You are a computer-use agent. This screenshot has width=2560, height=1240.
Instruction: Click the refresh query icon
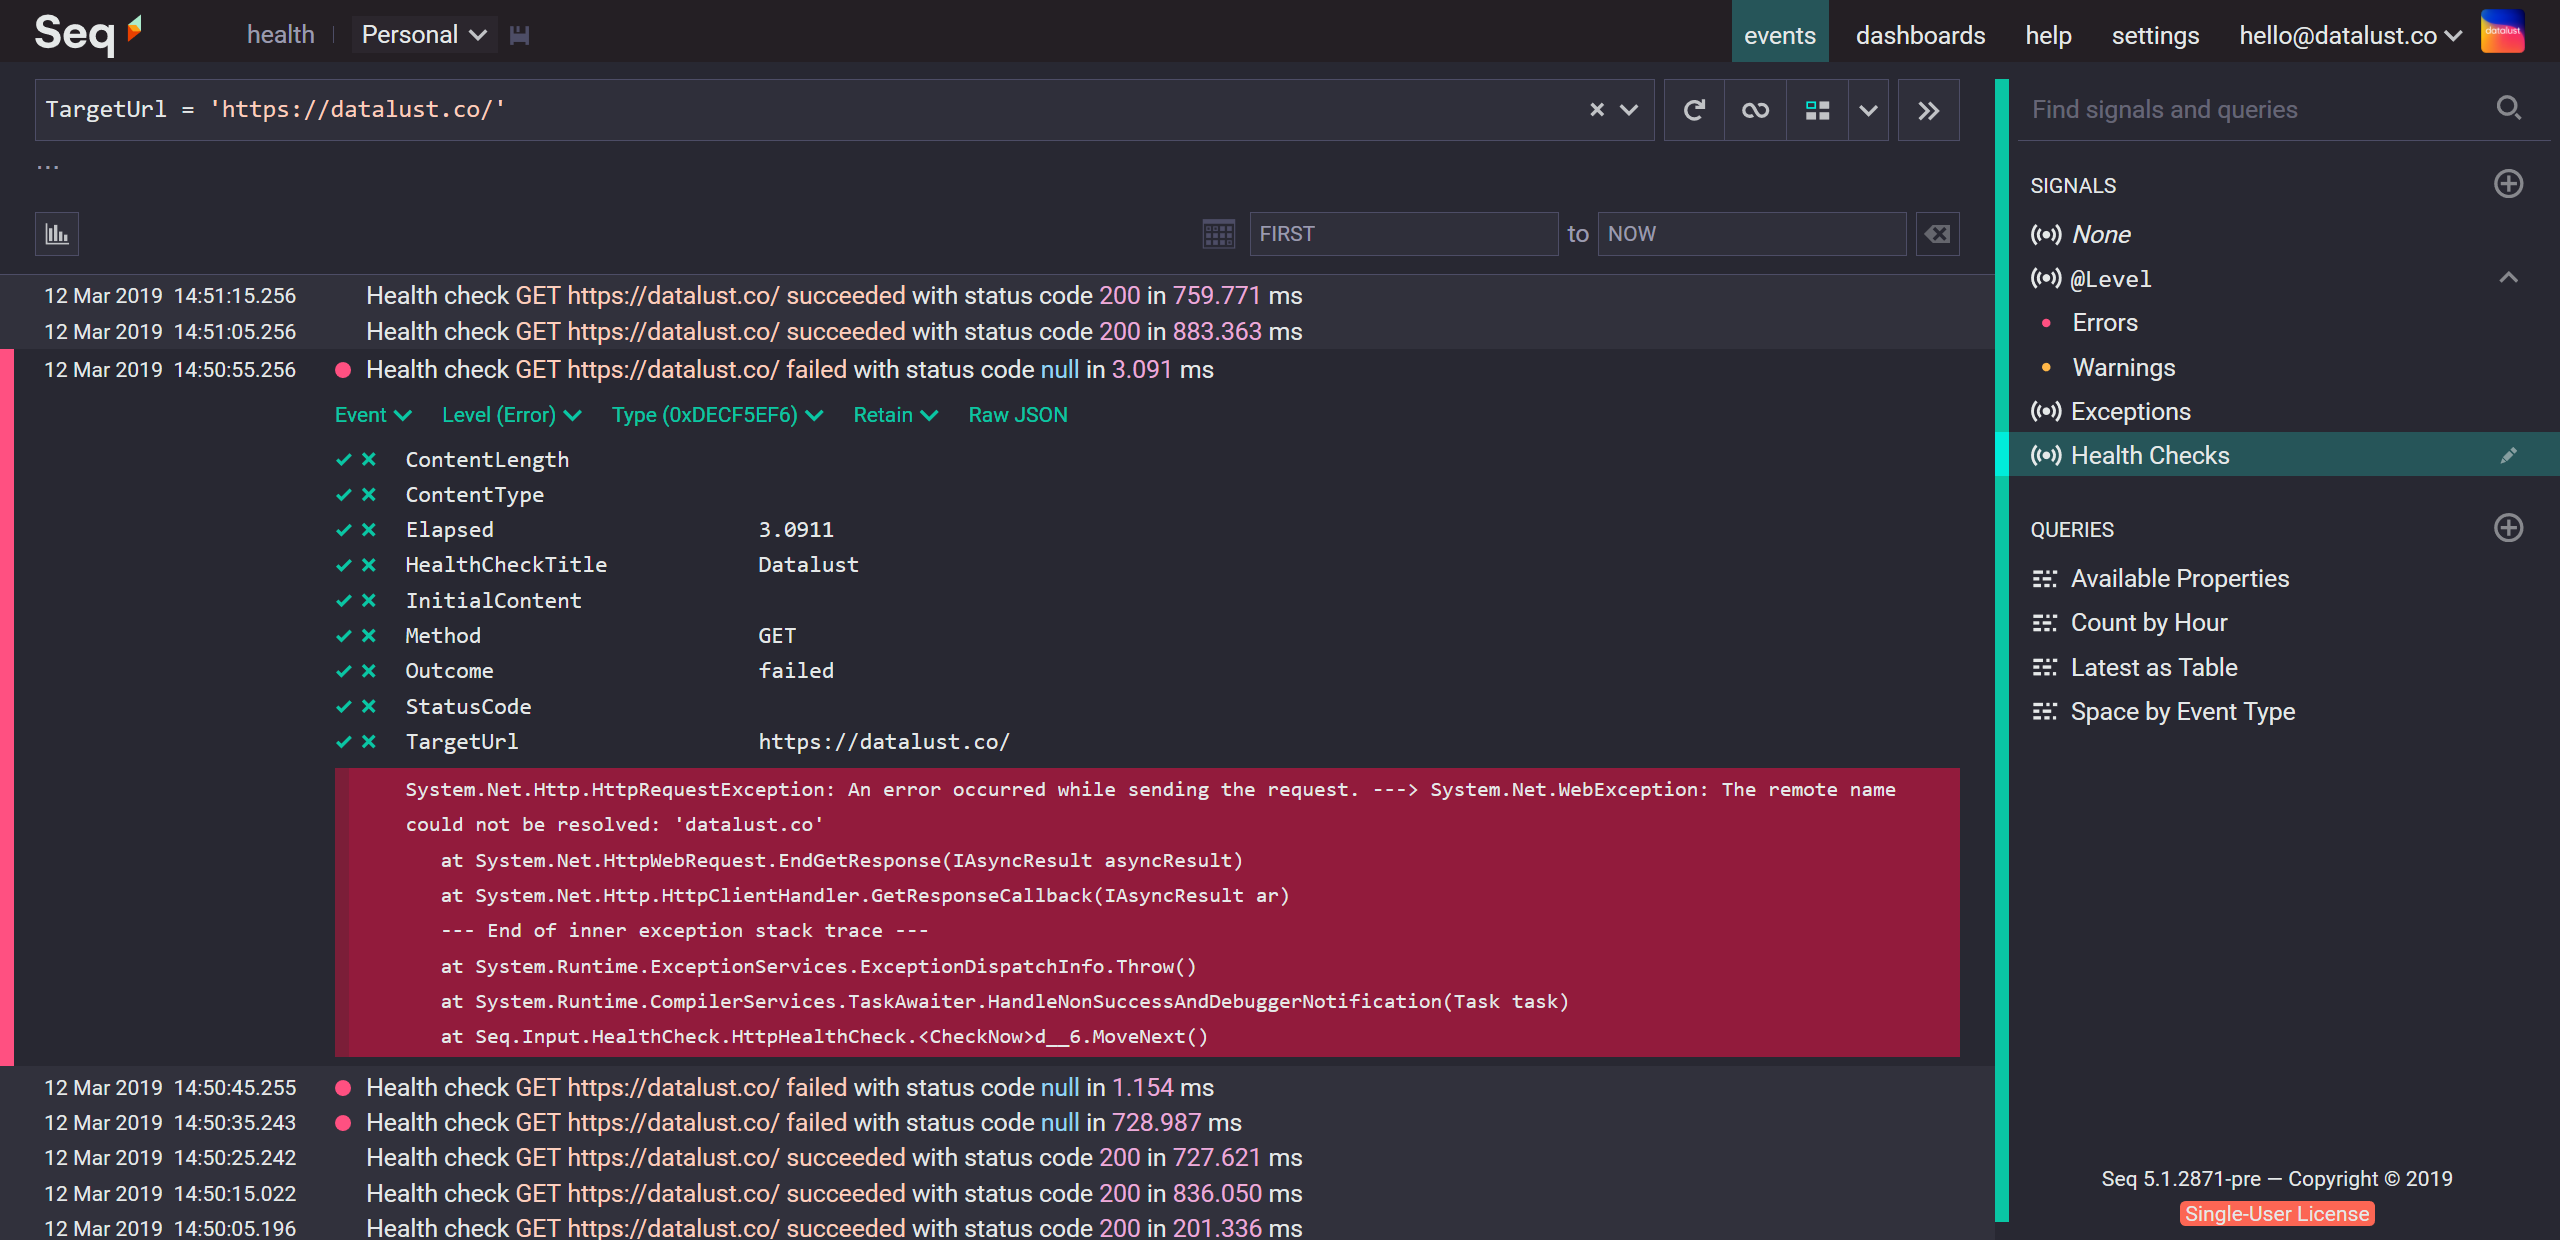(x=1694, y=110)
